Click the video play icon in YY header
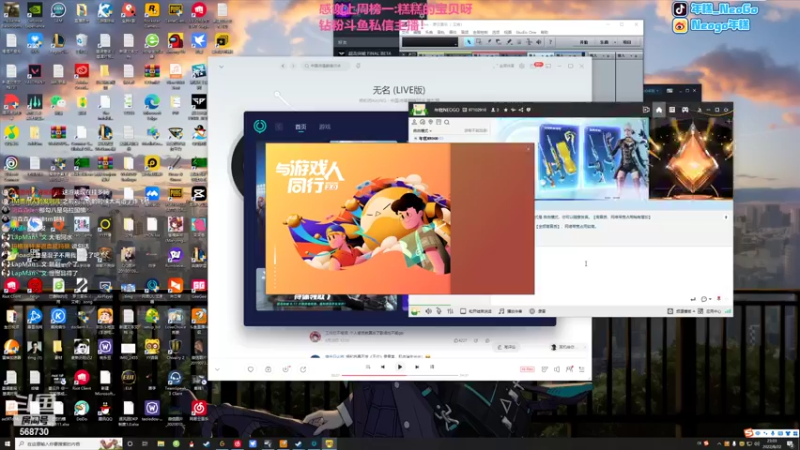 [646, 110]
